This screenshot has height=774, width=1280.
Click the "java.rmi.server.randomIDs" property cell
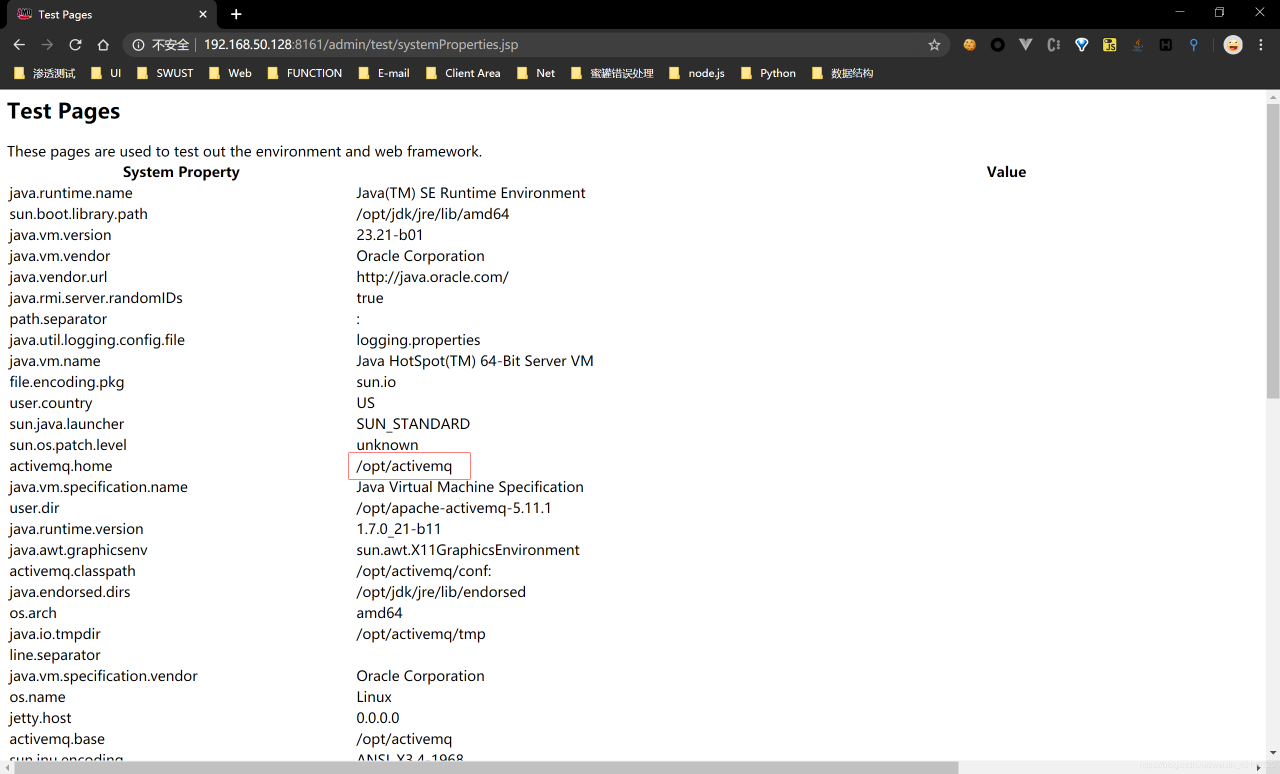tap(96, 298)
